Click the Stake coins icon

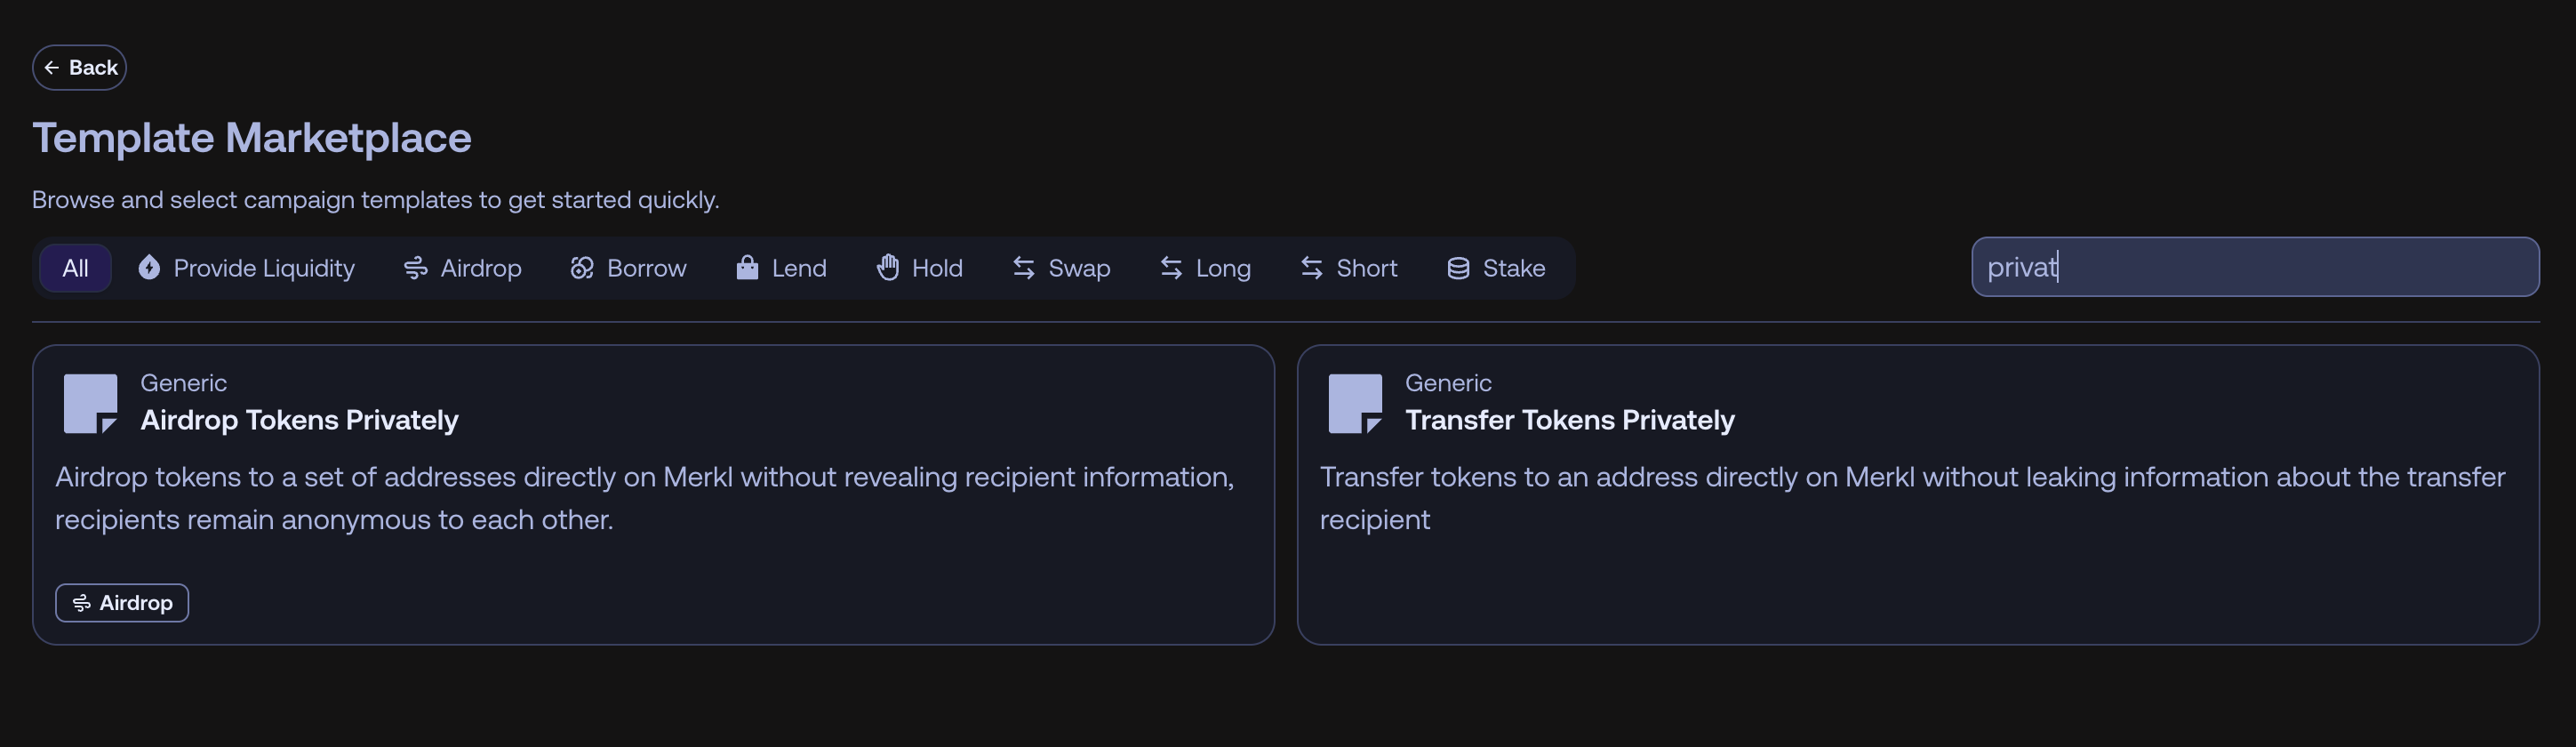point(1458,268)
